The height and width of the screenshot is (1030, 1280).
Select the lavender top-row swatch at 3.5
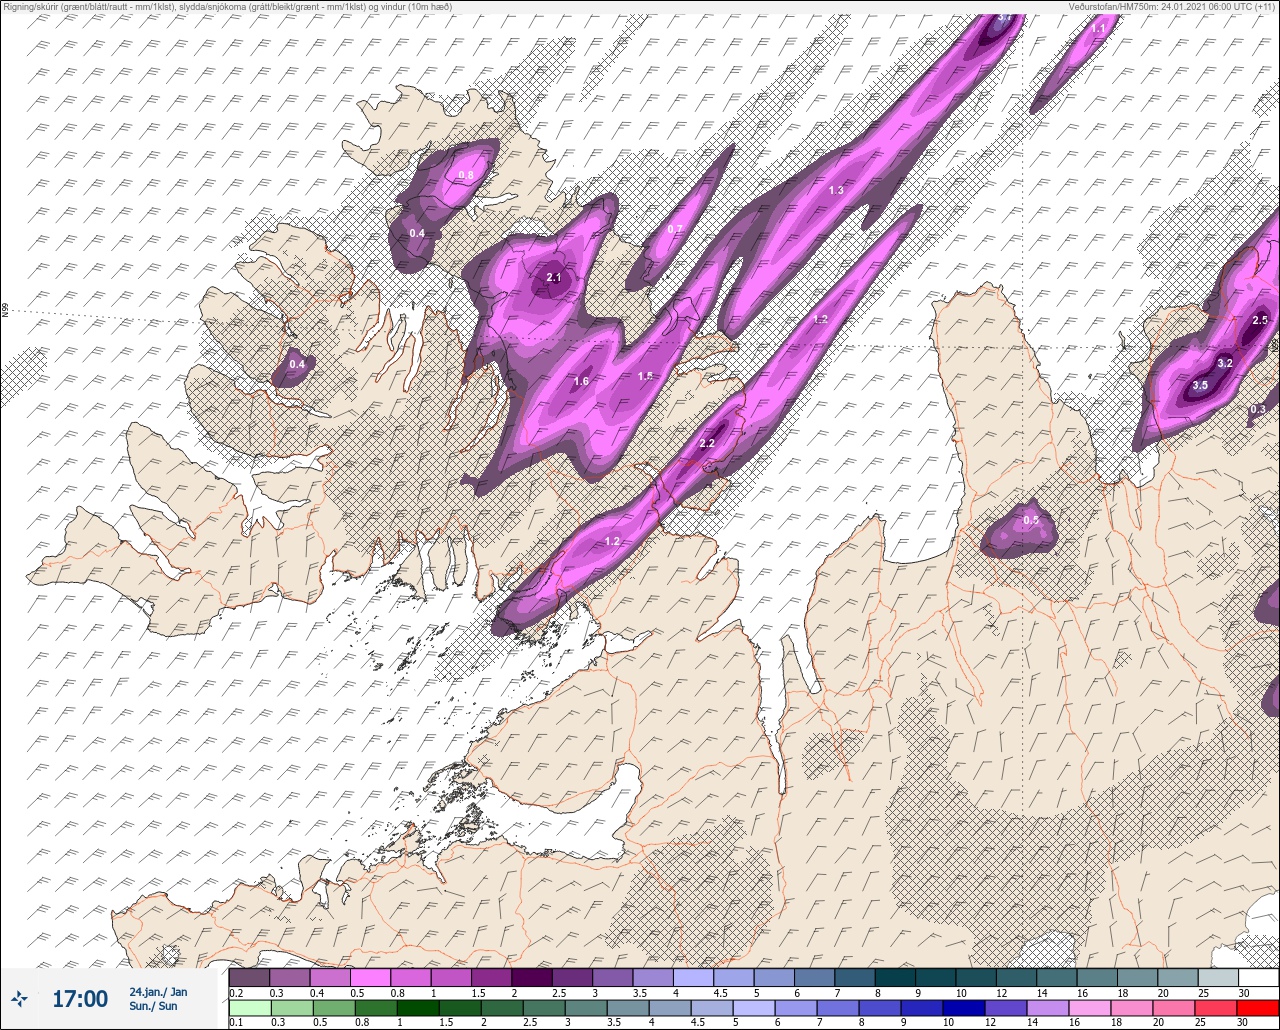pyautogui.click(x=652, y=977)
